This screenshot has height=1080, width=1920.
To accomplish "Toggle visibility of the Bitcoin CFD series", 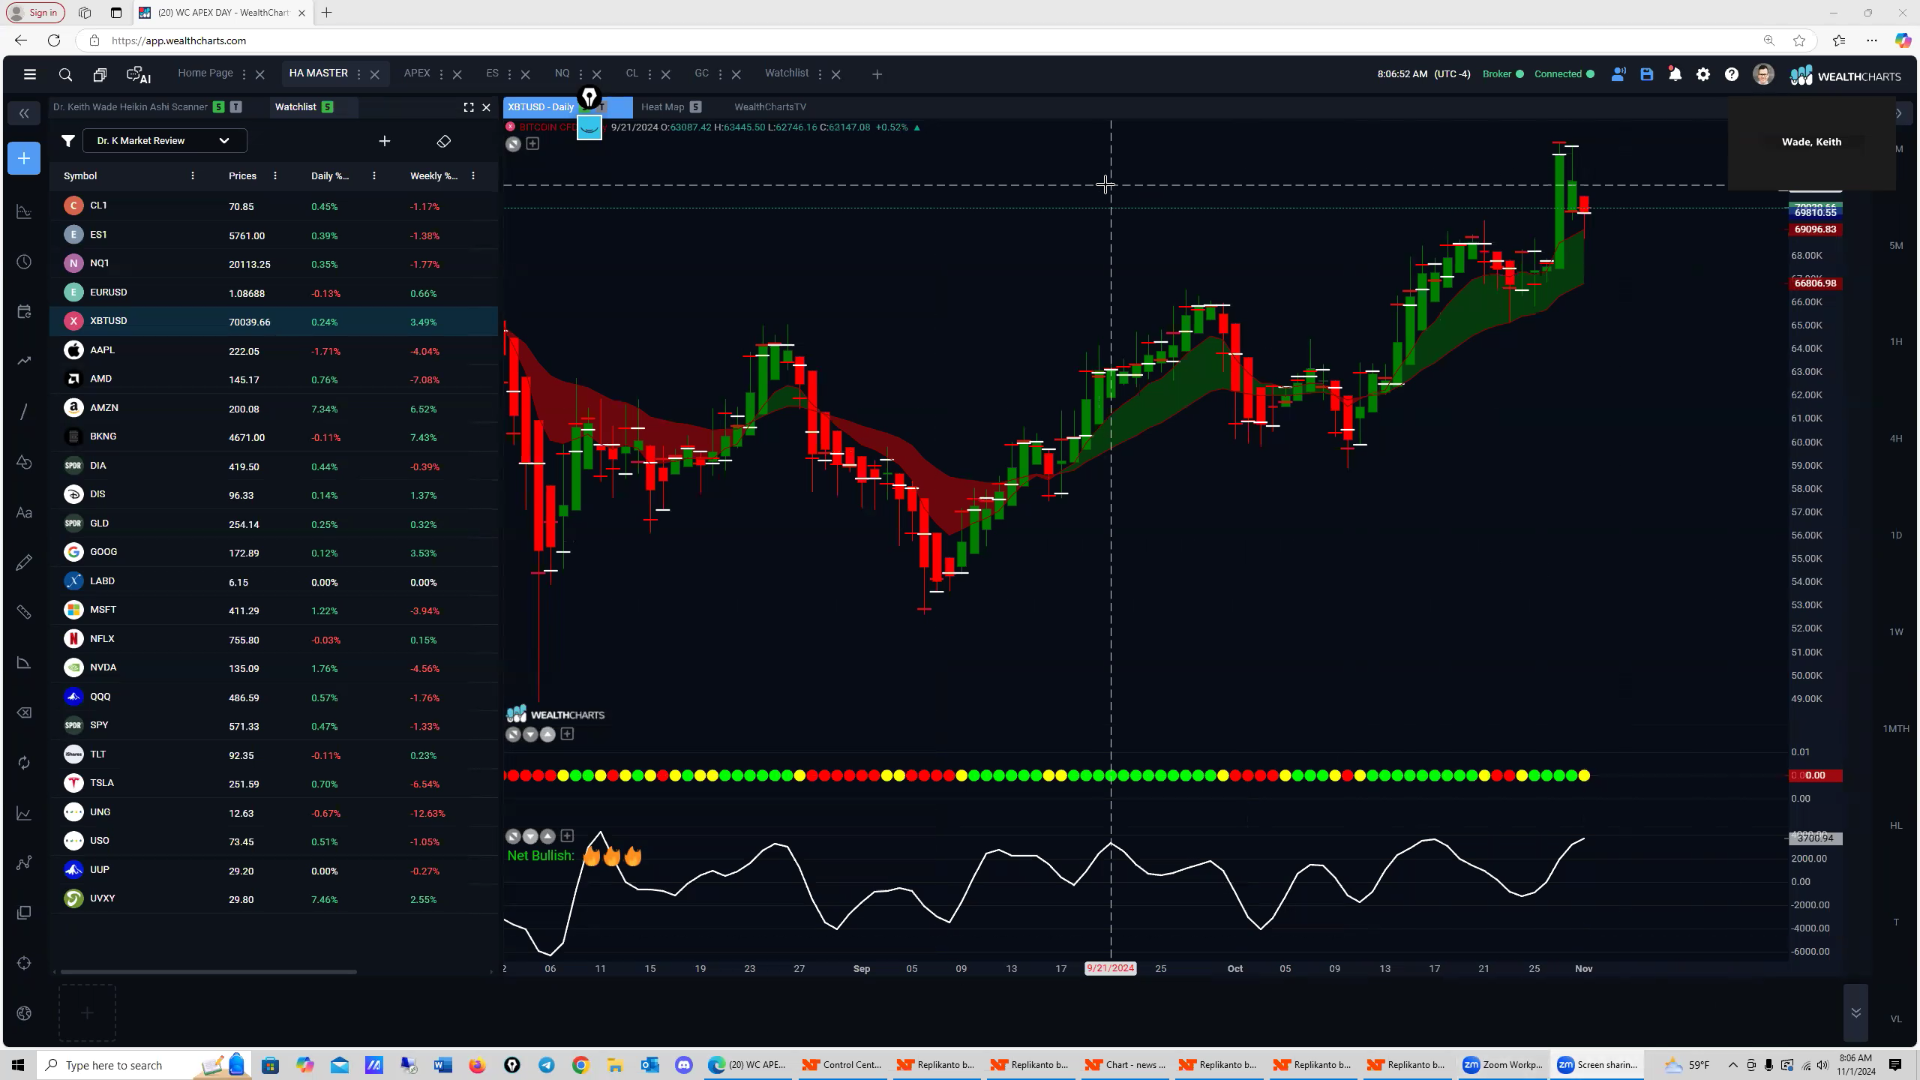I will [513, 144].
